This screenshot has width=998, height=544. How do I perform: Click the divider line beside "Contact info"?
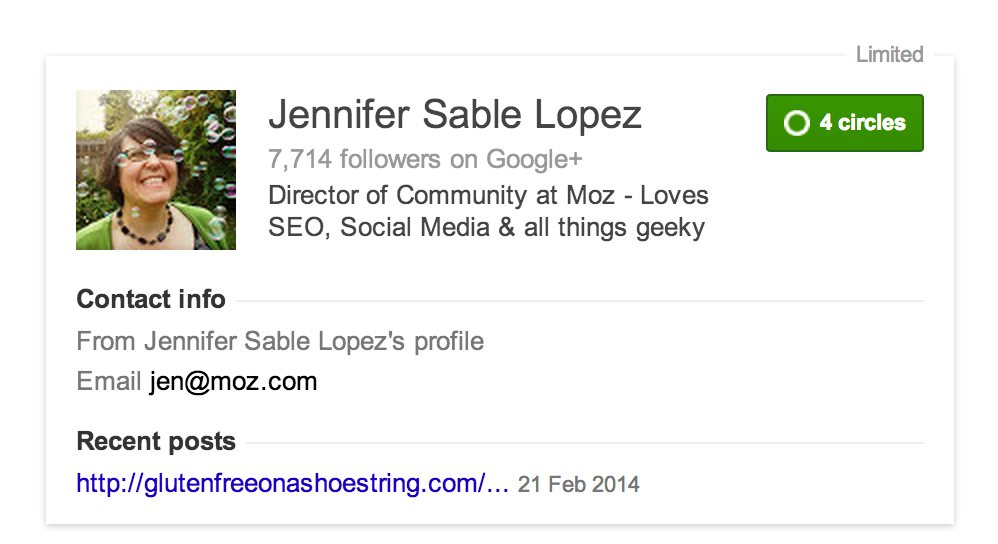580,300
